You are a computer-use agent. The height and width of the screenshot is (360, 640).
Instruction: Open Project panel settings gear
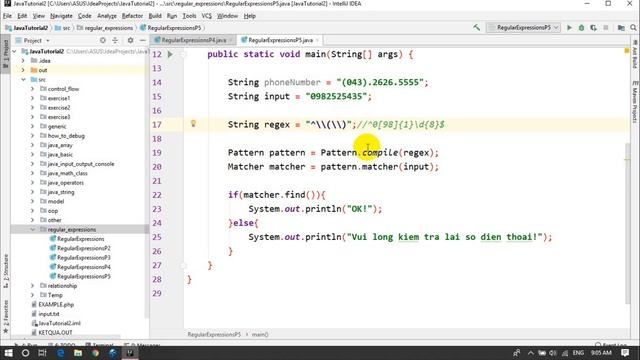click(130, 40)
